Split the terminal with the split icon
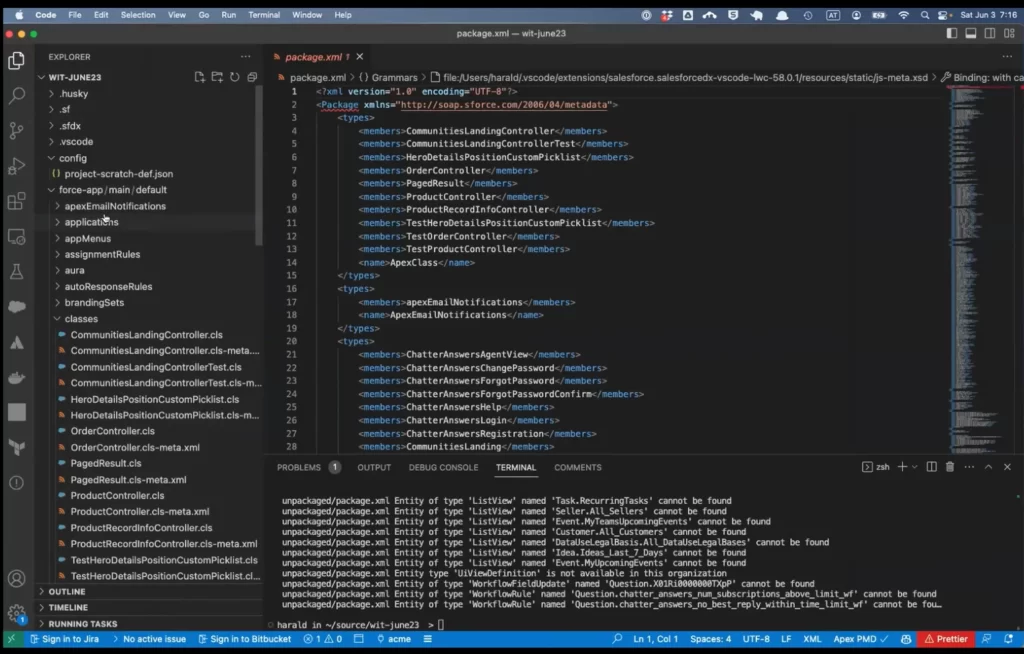This screenshot has width=1024, height=654. pyautogui.click(x=931, y=467)
